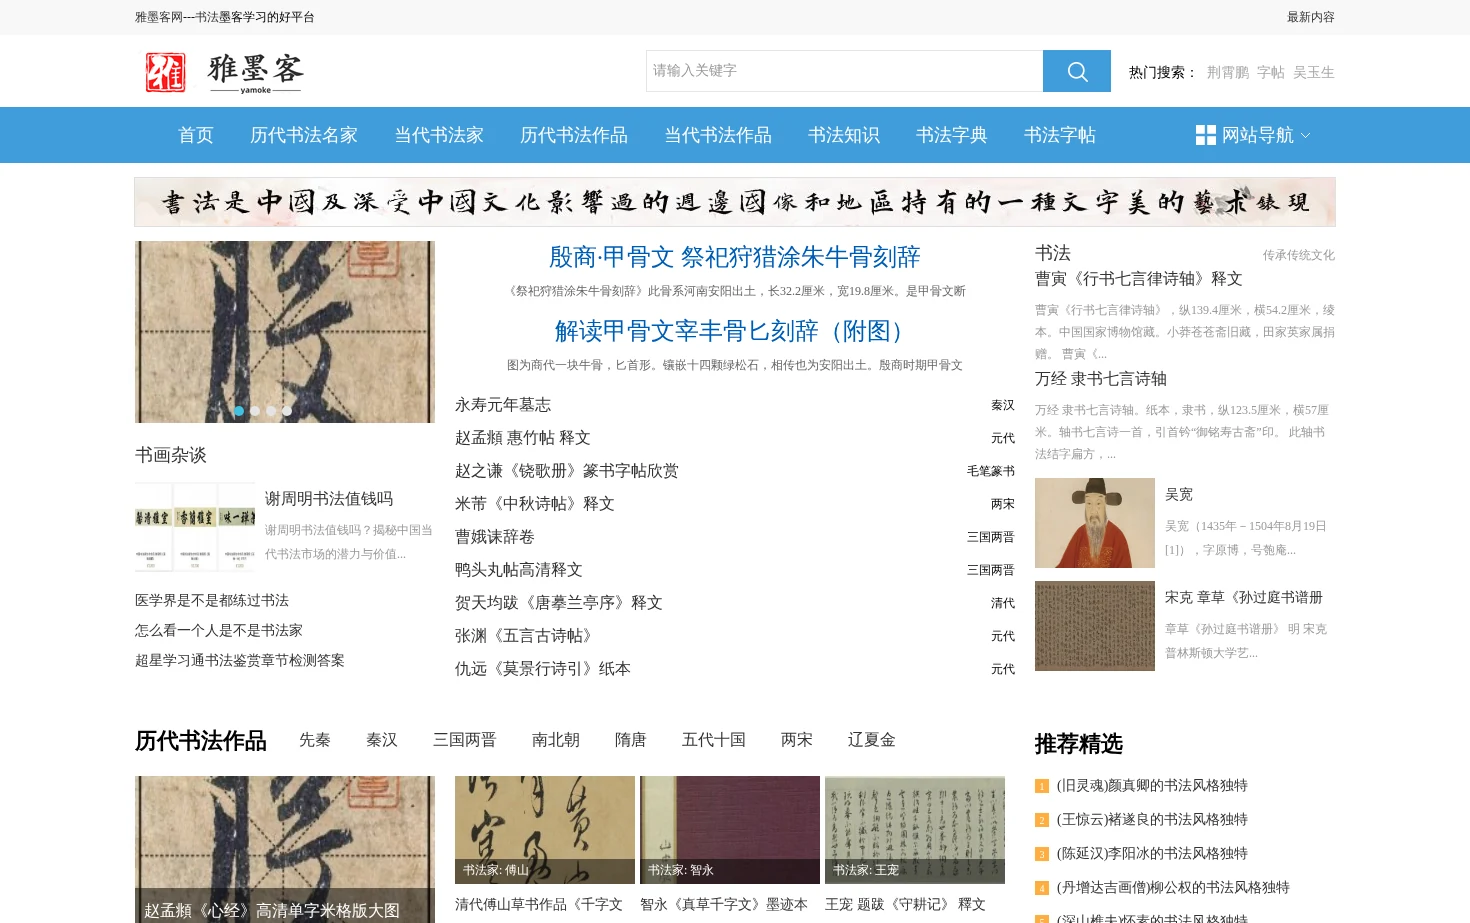1470x923 pixels.
Task: Open 超星学习通书法鉴赏章节检测答案 link
Action: pos(240,661)
